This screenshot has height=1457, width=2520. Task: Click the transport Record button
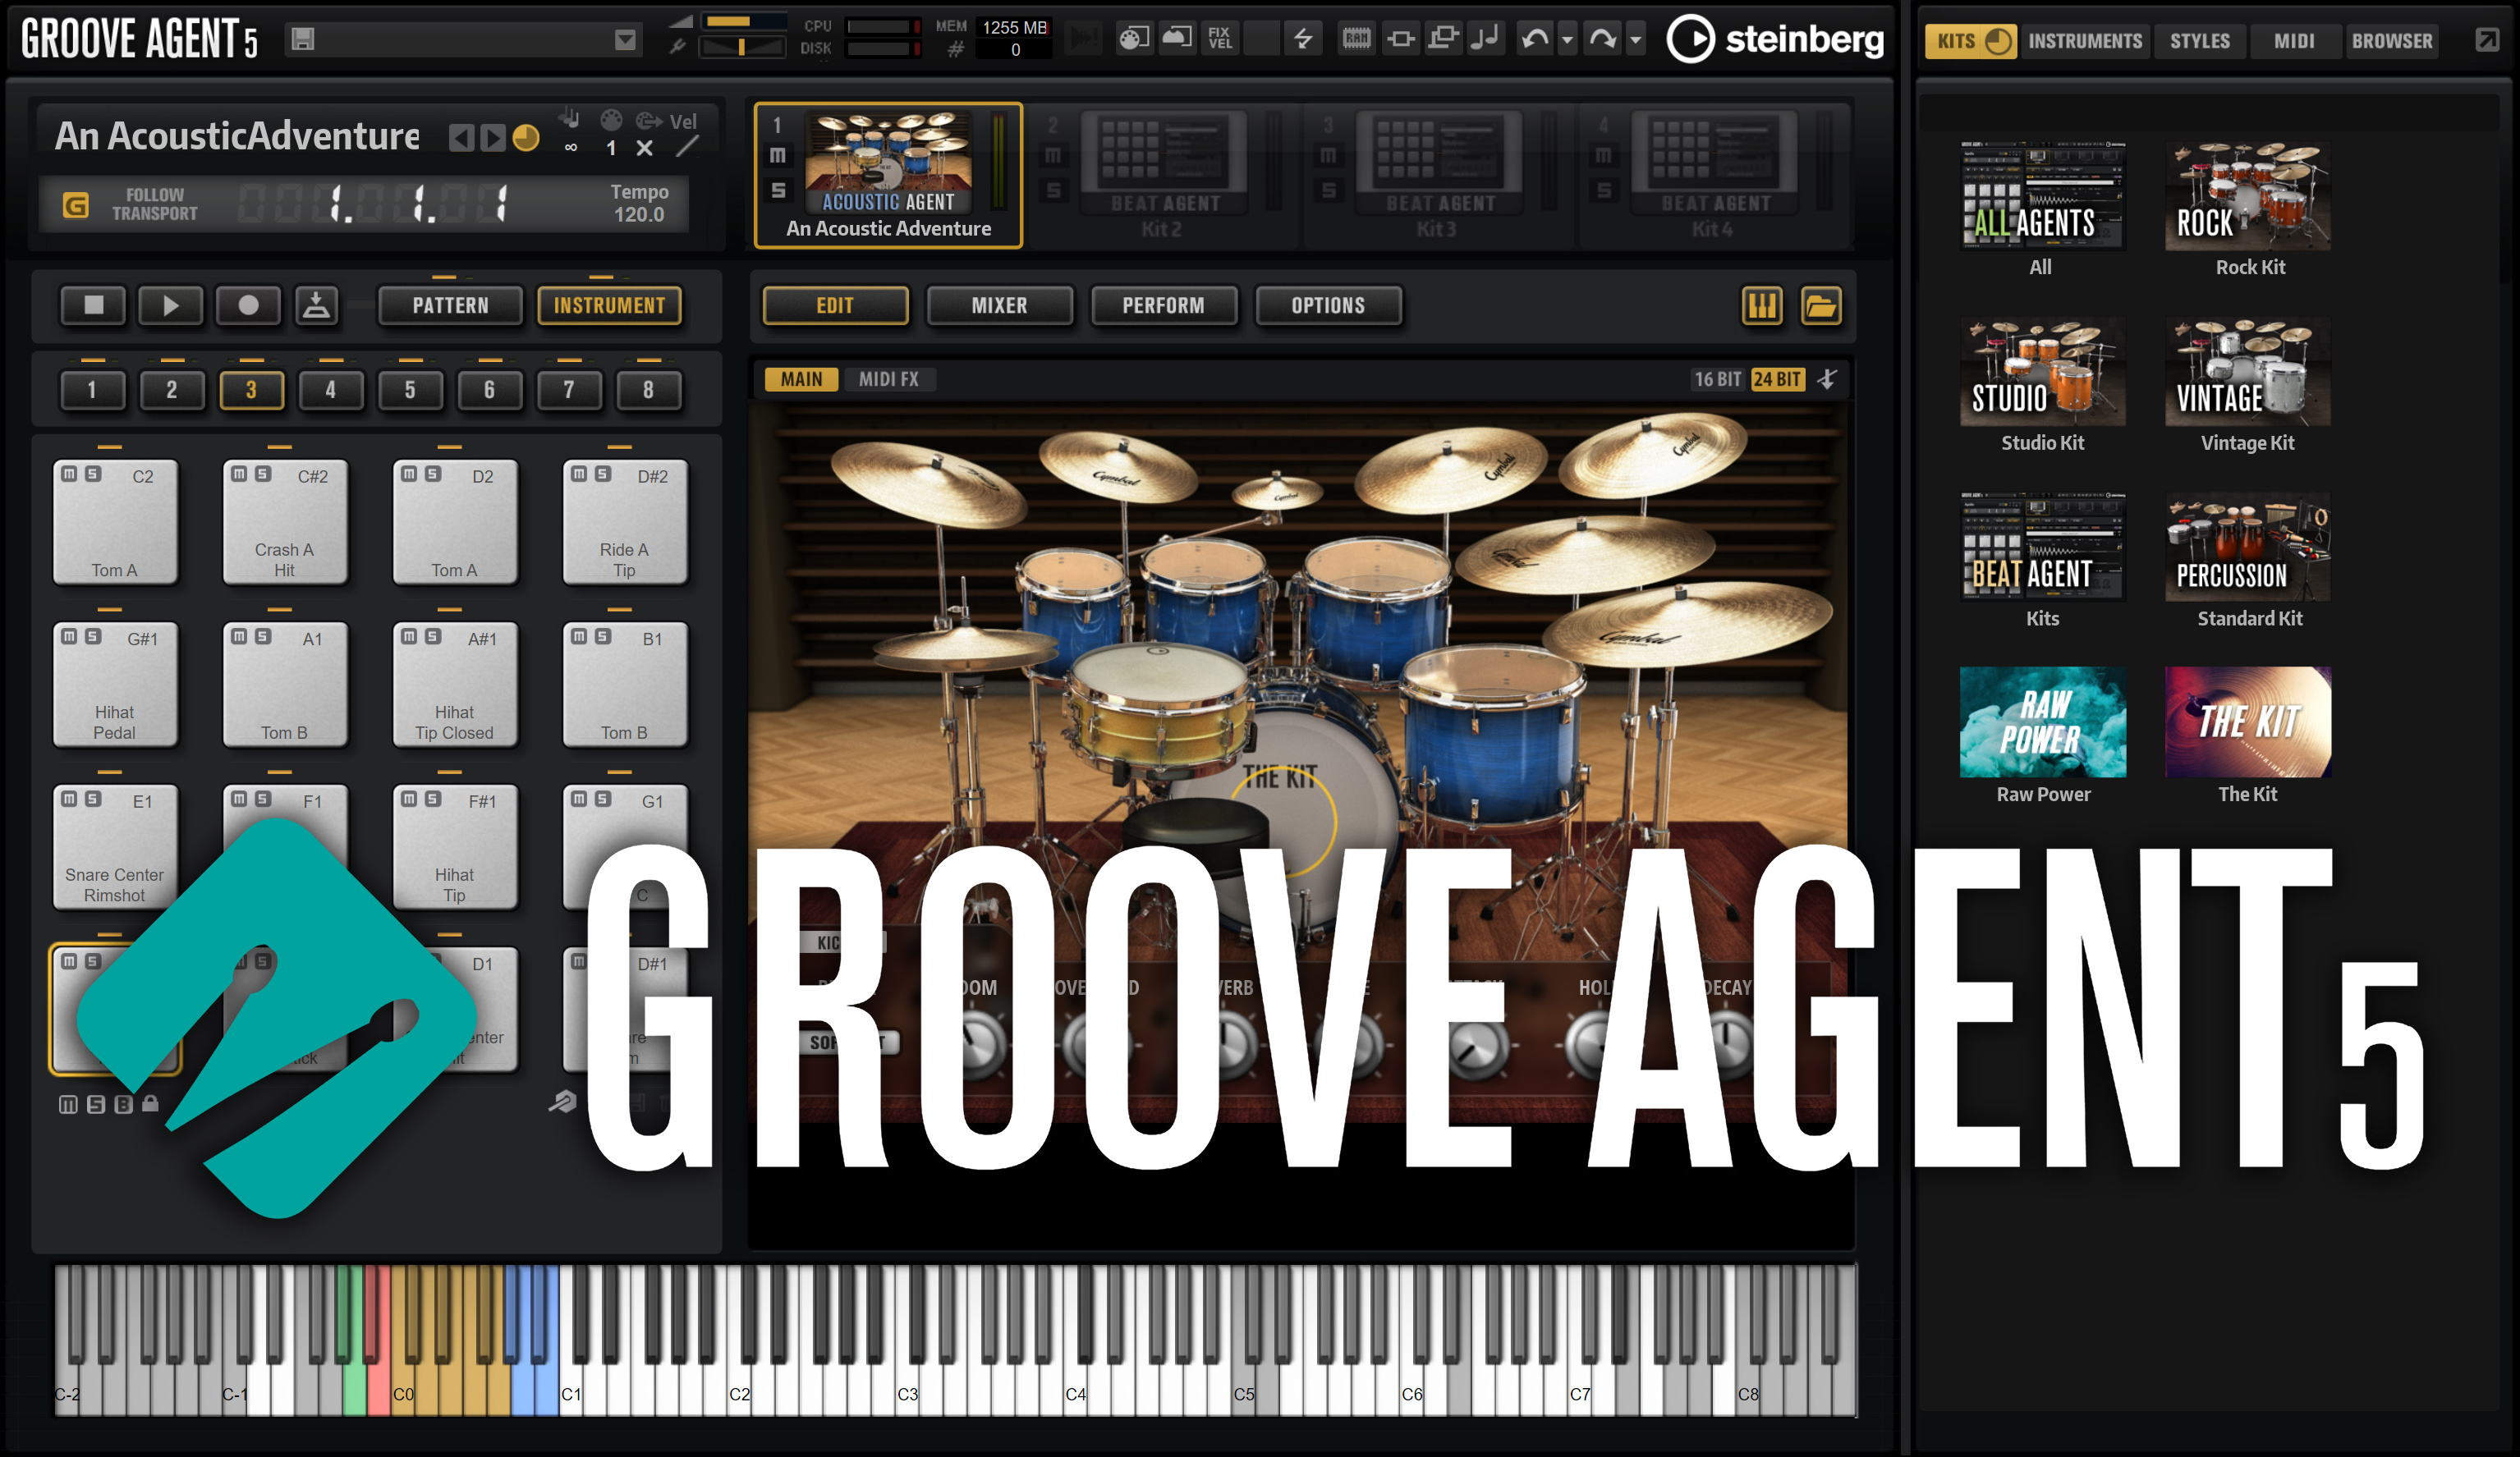(248, 305)
